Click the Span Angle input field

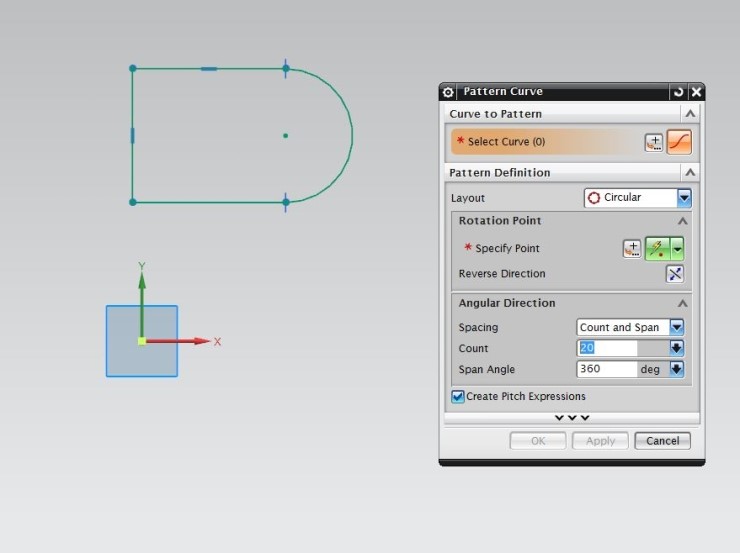coord(607,369)
